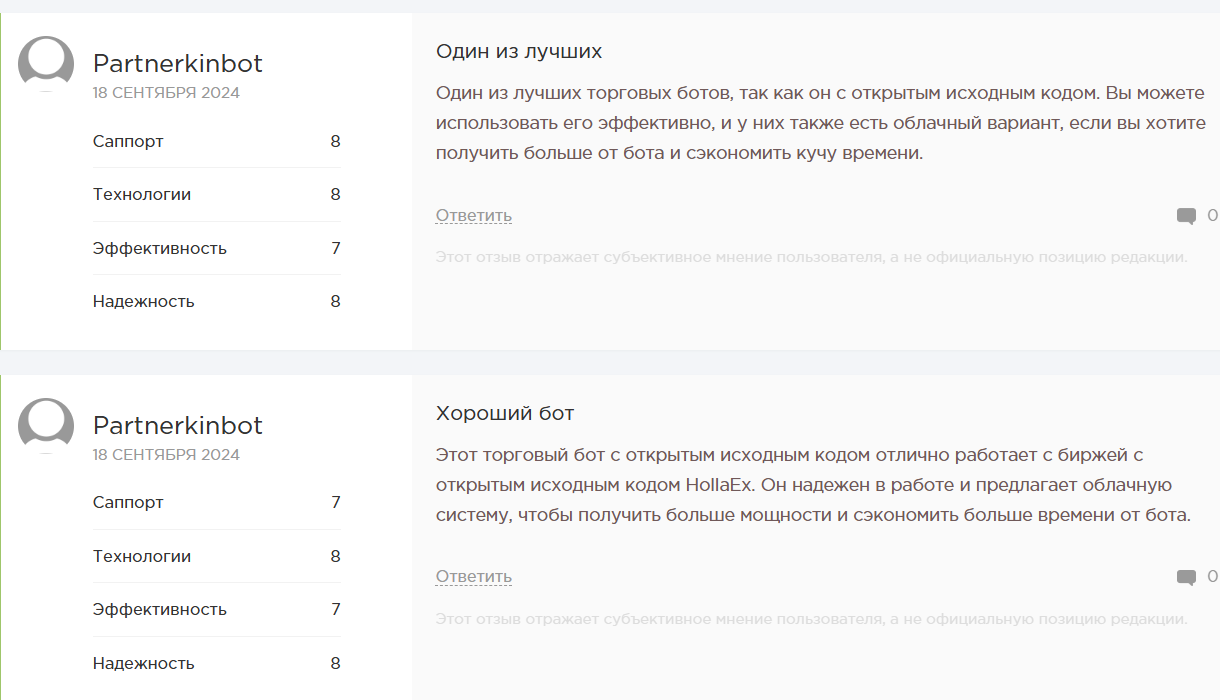
Task: Click the avatar icon of the first review
Action: click(46, 62)
